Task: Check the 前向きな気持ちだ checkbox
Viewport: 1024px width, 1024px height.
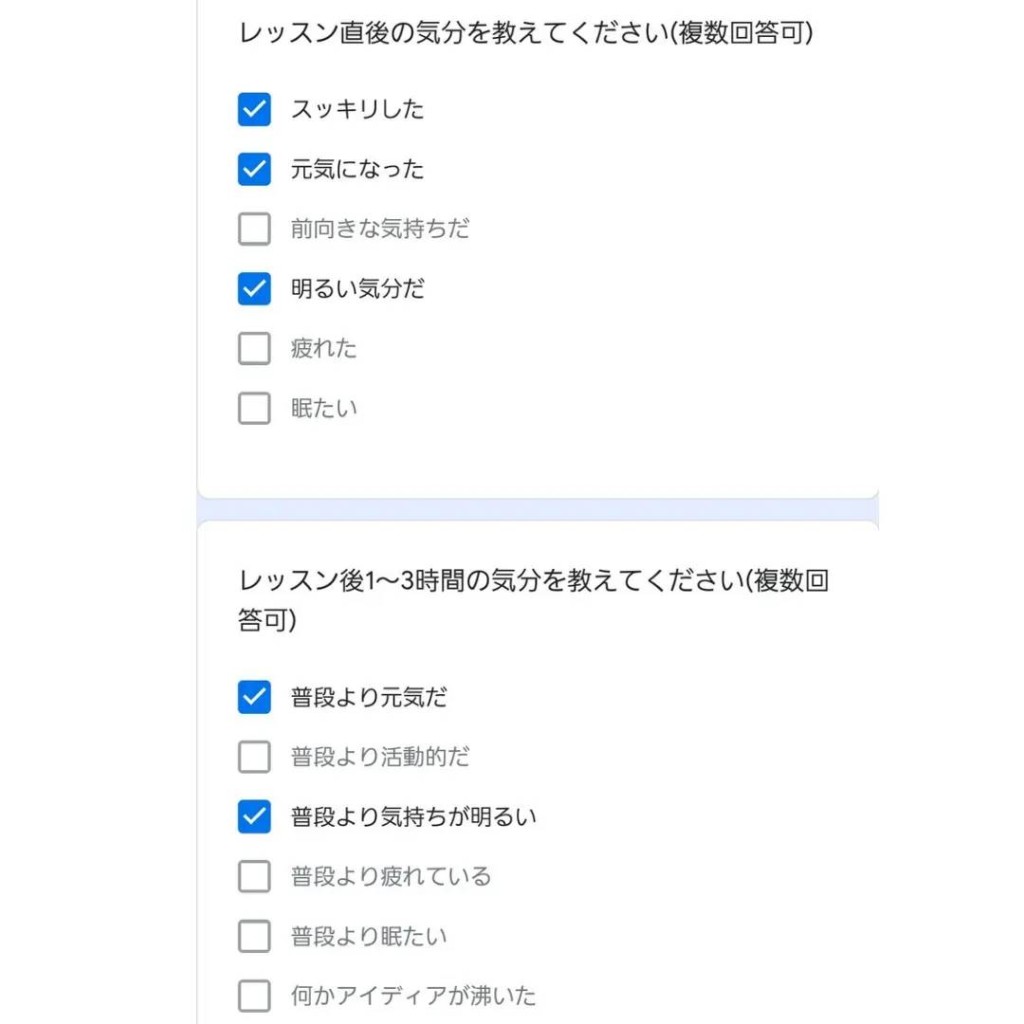Action: pos(255,229)
